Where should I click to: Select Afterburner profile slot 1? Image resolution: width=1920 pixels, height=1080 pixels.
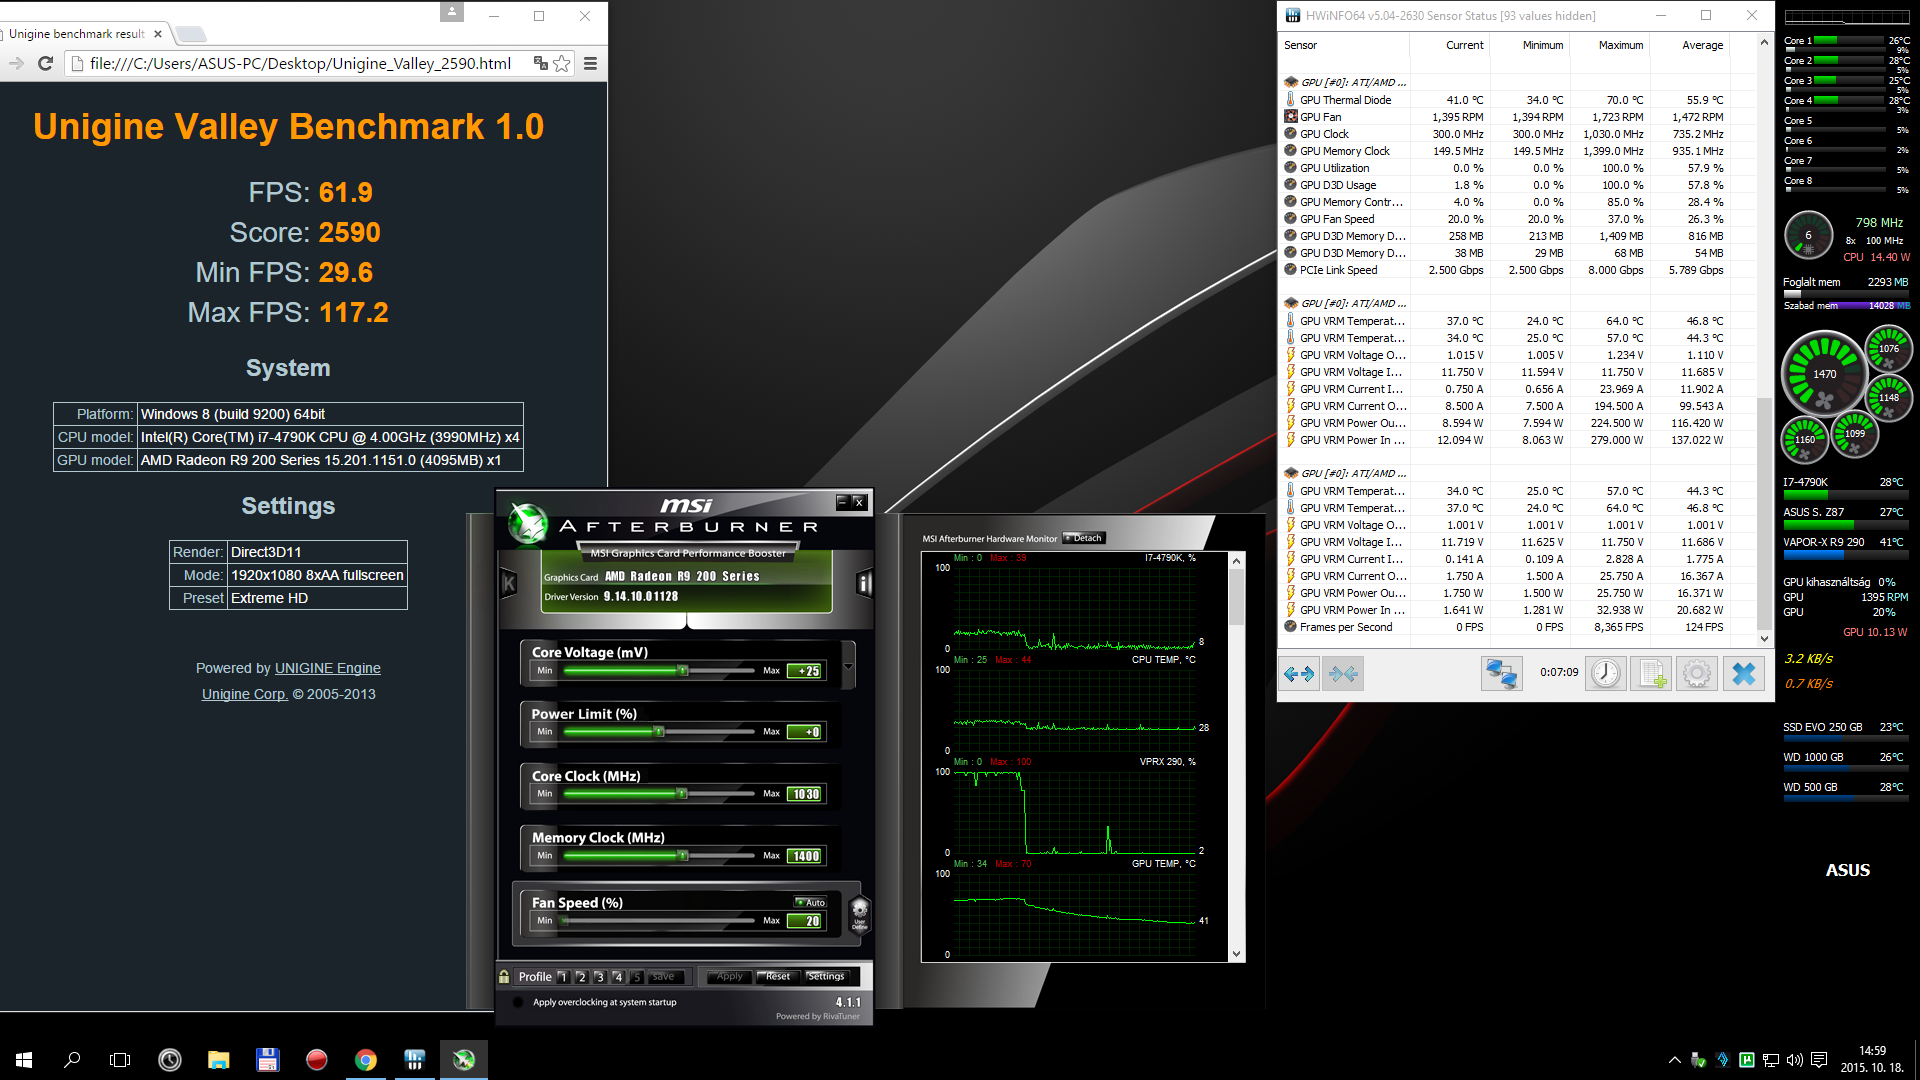coord(563,977)
